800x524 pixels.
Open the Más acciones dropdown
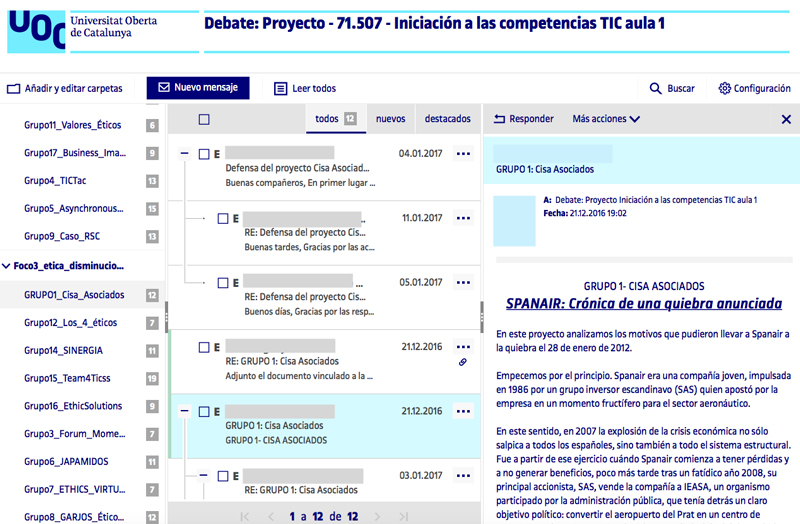[606, 119]
